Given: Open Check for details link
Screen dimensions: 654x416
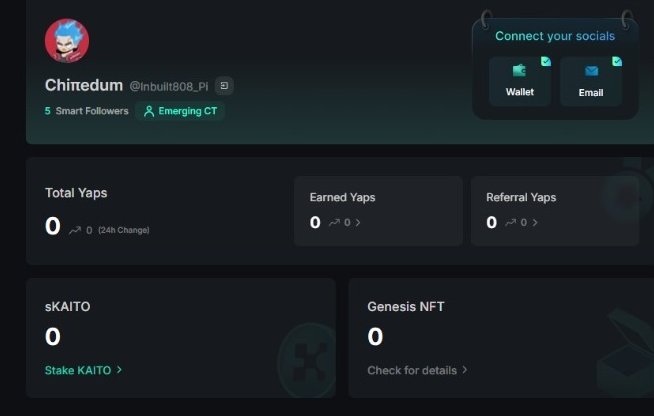Looking at the screenshot, I should [412, 370].
